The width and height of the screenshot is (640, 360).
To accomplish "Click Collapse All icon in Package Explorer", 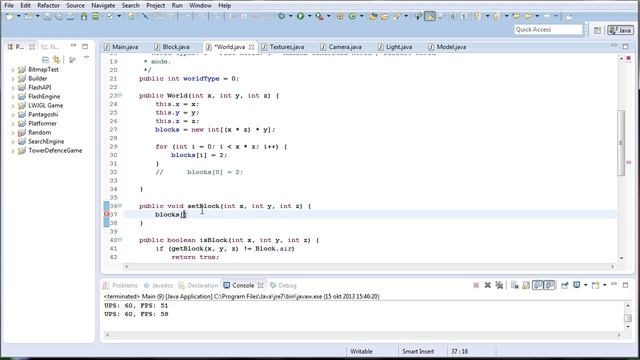I will (x=45, y=60).
